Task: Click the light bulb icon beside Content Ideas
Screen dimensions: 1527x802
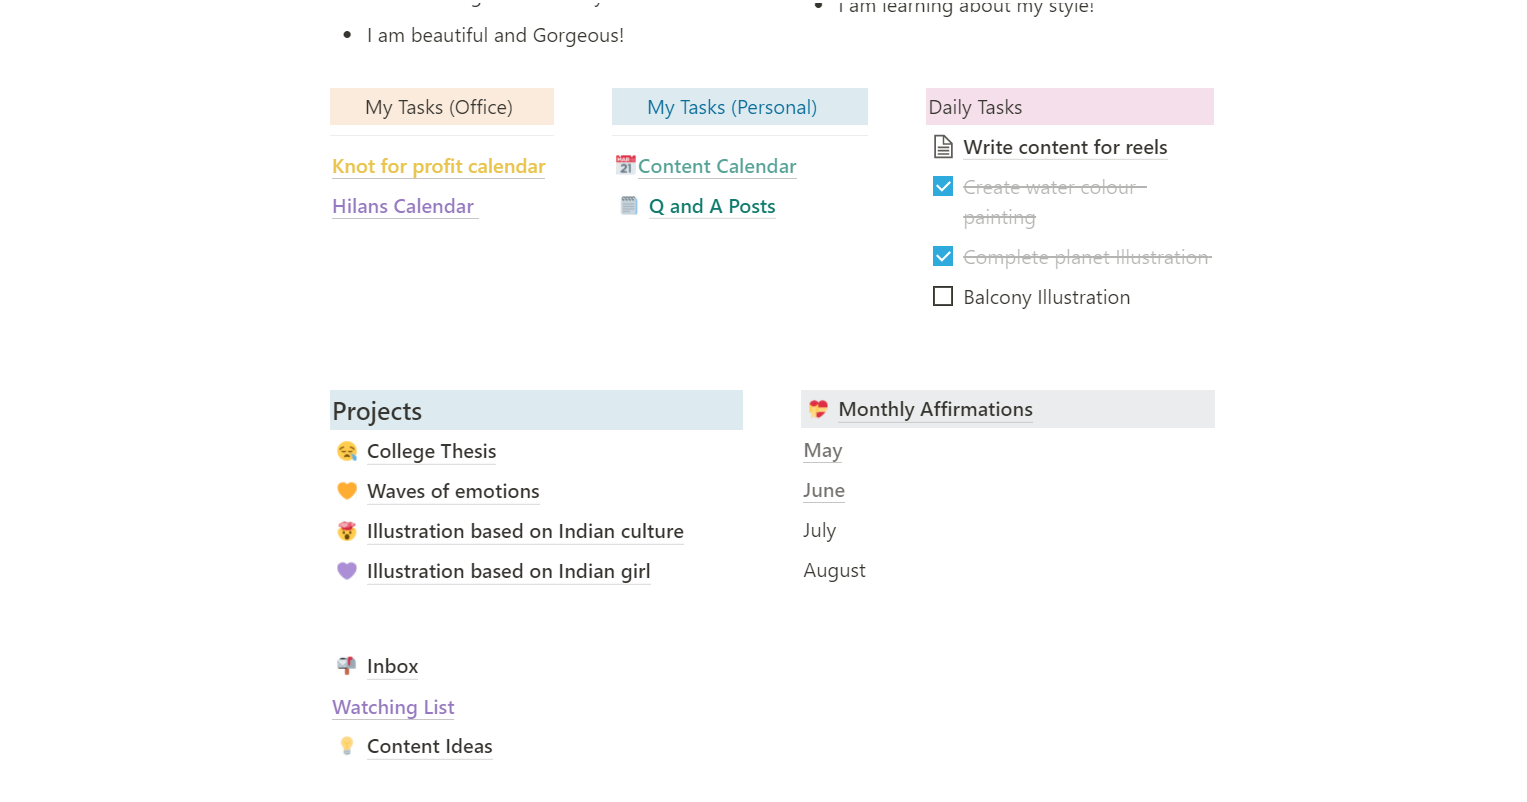Action: (347, 746)
